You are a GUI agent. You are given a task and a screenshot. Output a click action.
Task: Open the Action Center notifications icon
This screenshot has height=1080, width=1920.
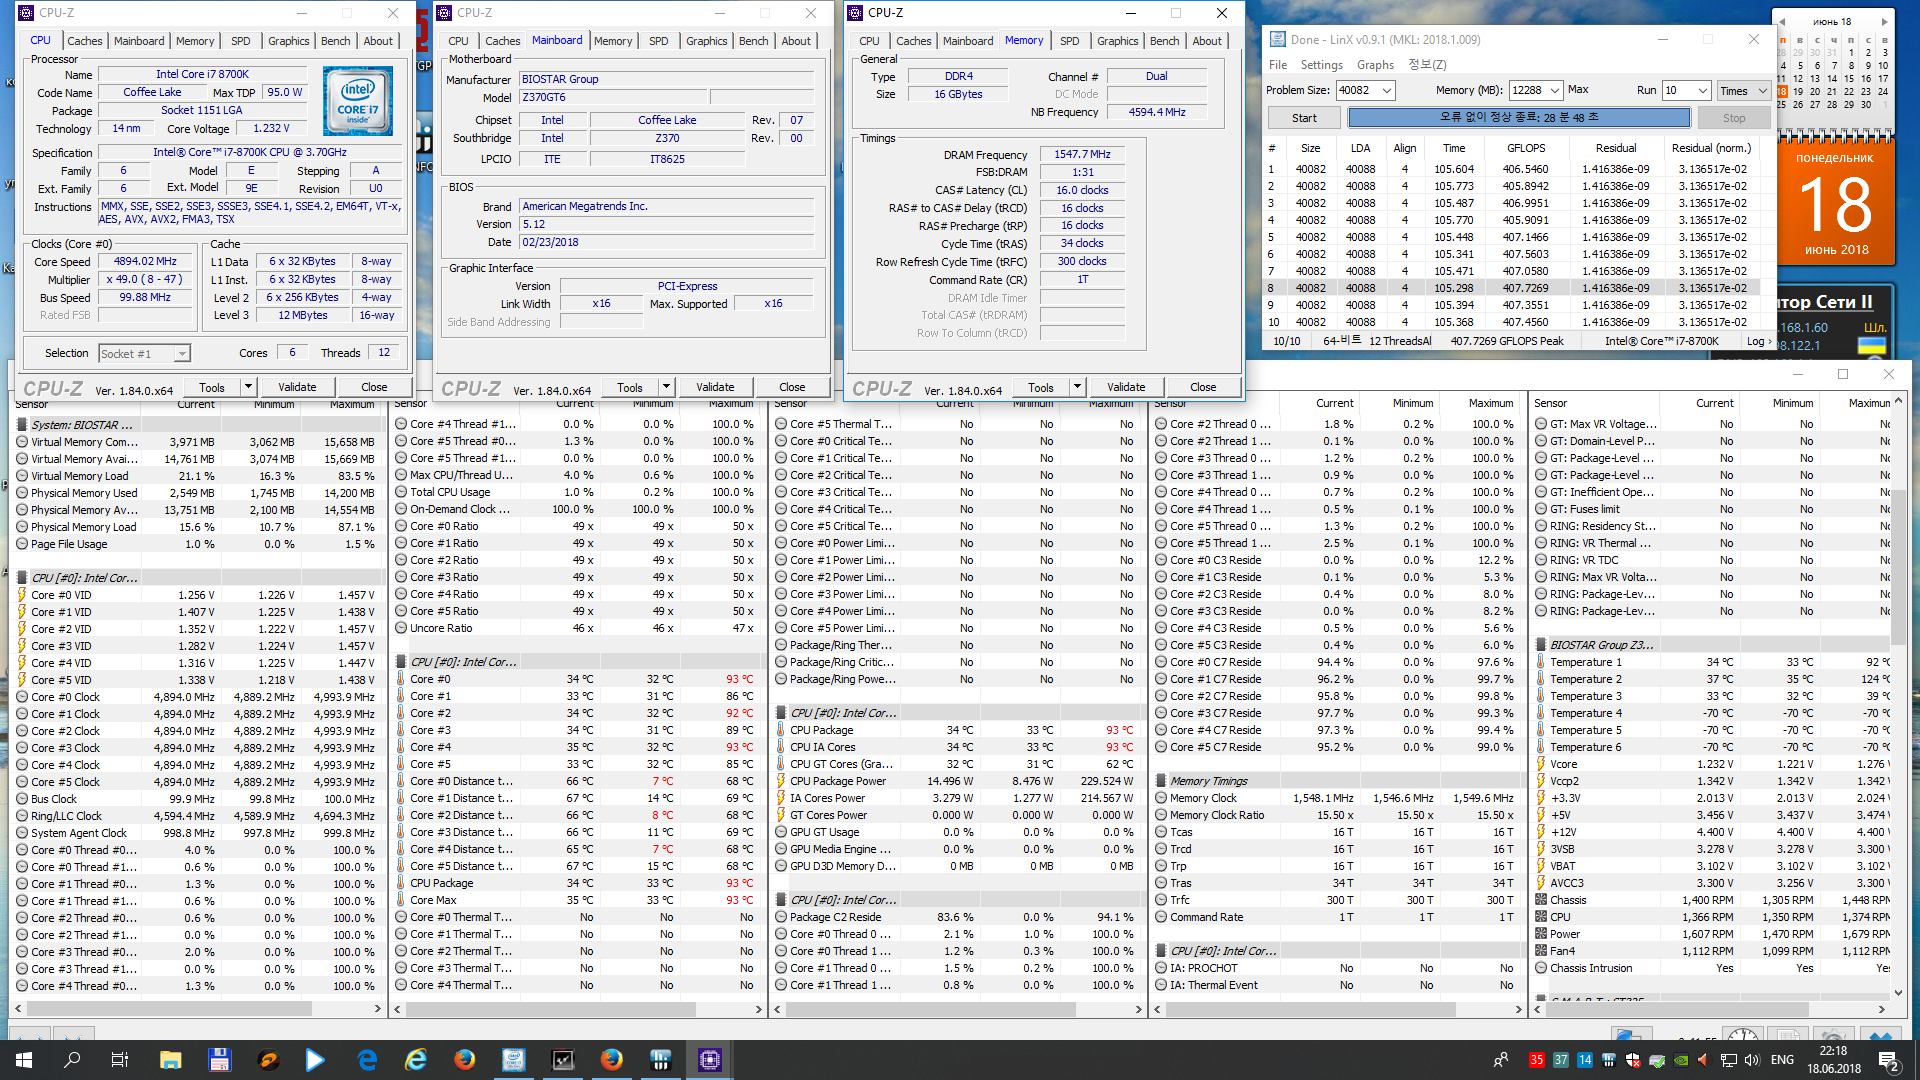click(1888, 1060)
